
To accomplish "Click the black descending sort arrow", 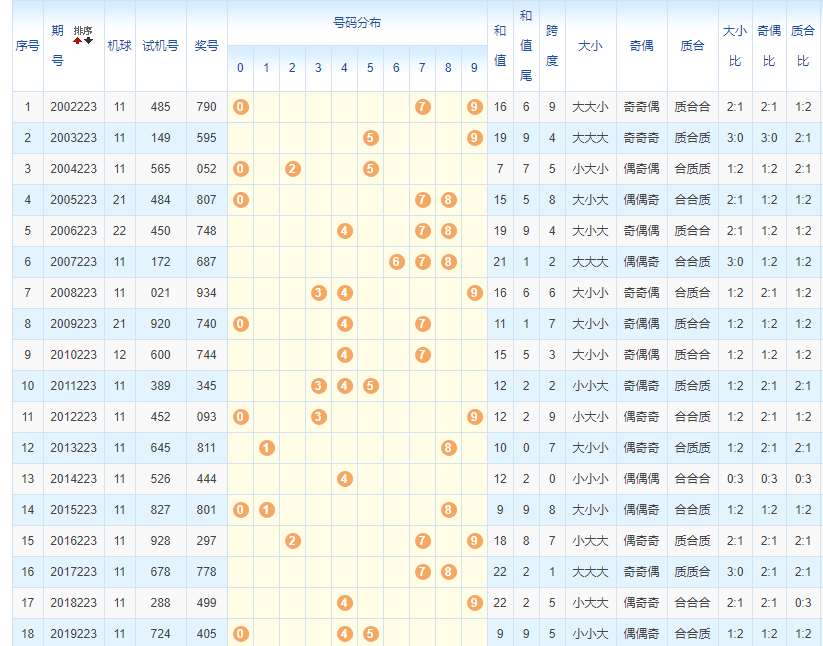I will tap(89, 40).
